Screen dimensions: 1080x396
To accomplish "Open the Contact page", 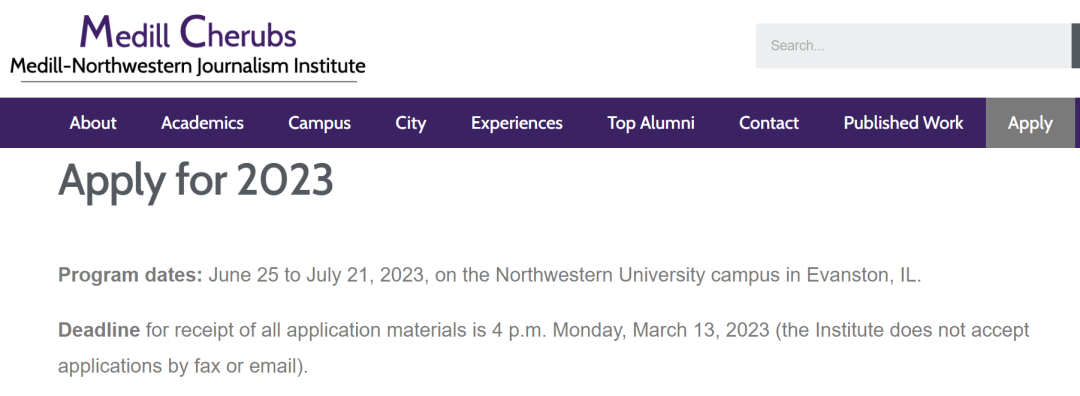I will tap(769, 123).
